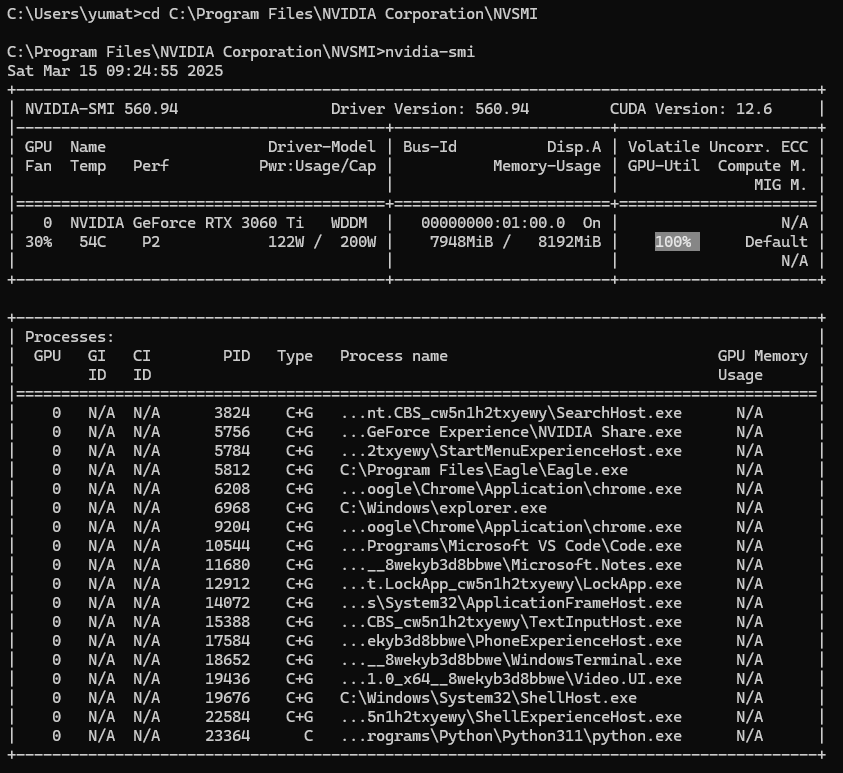Click the Microsoft VS Code Code.exe entry
The image size is (843, 773).
[x=510, y=546]
